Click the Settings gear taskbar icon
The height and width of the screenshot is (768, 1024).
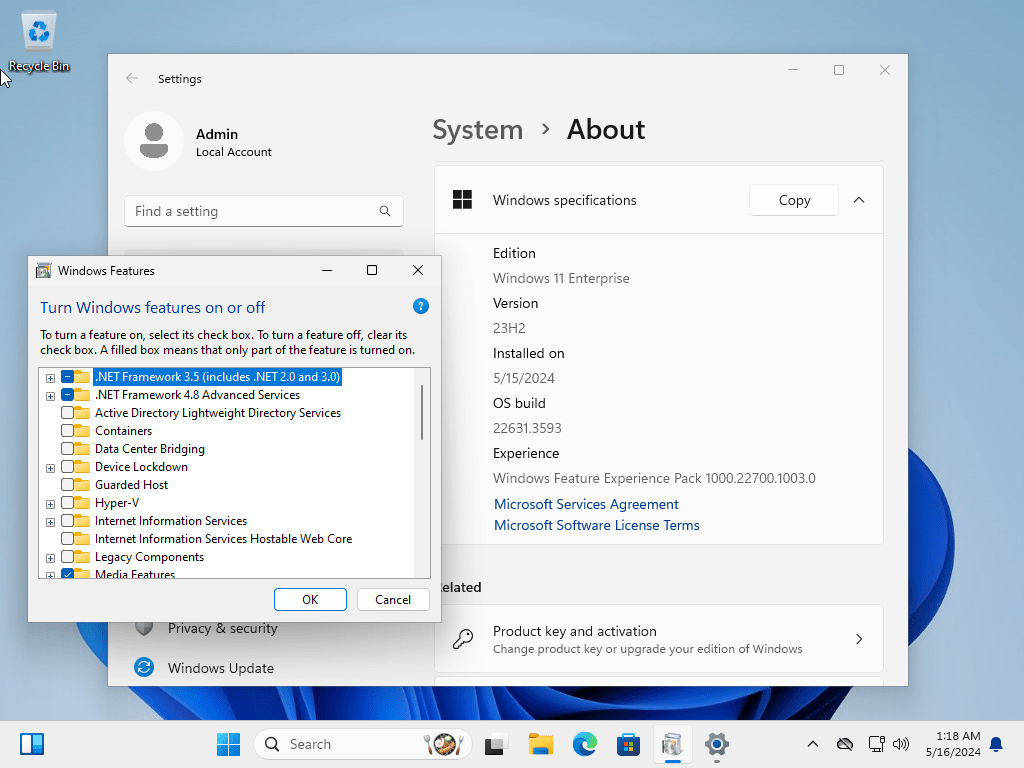716,744
